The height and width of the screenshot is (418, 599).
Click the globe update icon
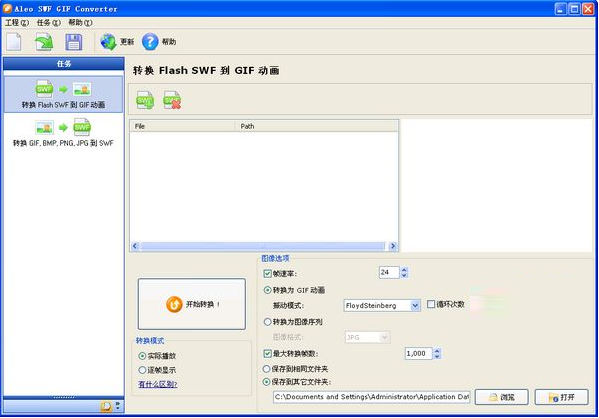click(x=108, y=42)
